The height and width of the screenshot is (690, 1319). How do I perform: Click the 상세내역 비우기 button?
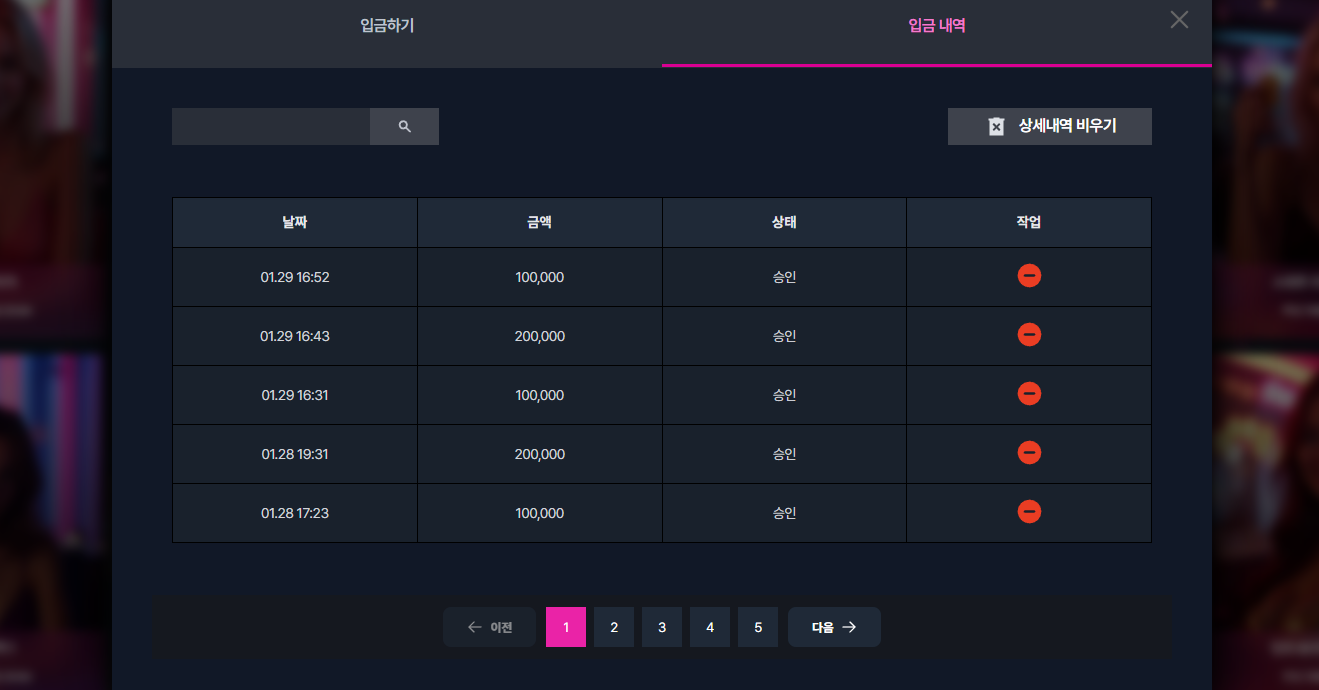pyautogui.click(x=1050, y=126)
